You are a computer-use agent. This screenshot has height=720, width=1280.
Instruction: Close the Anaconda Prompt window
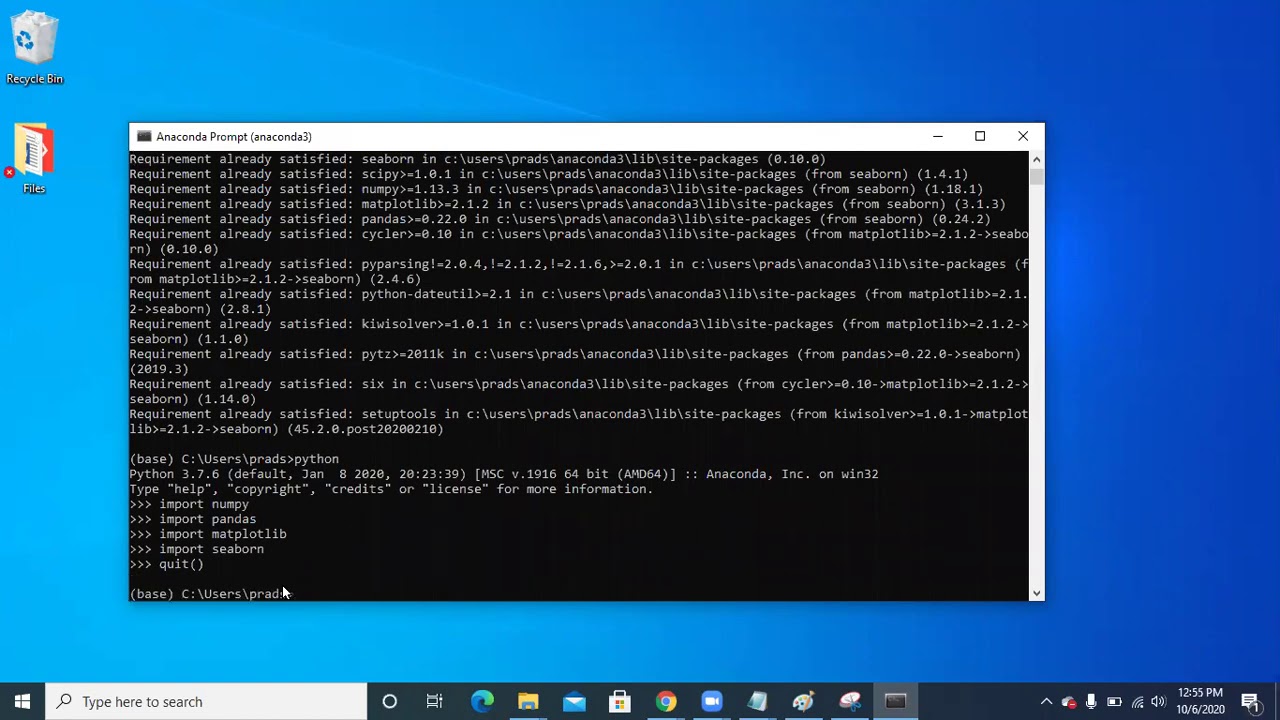(x=1023, y=137)
